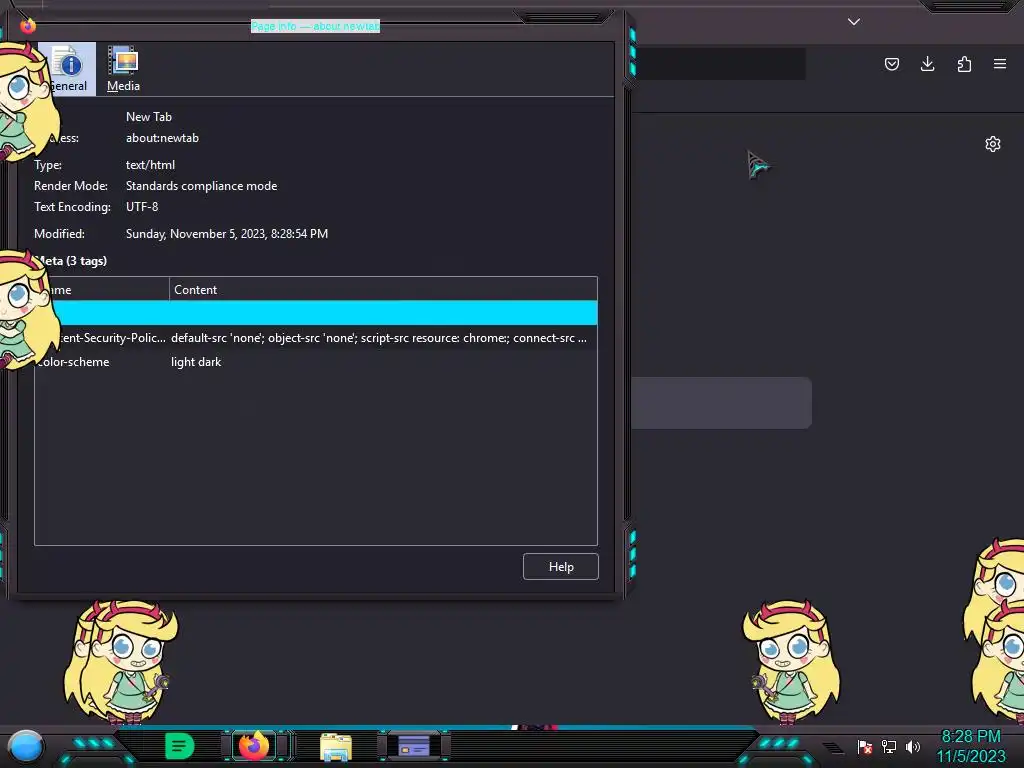Click the Content column header
This screenshot has height=768, width=1024.
pyautogui.click(x=383, y=289)
